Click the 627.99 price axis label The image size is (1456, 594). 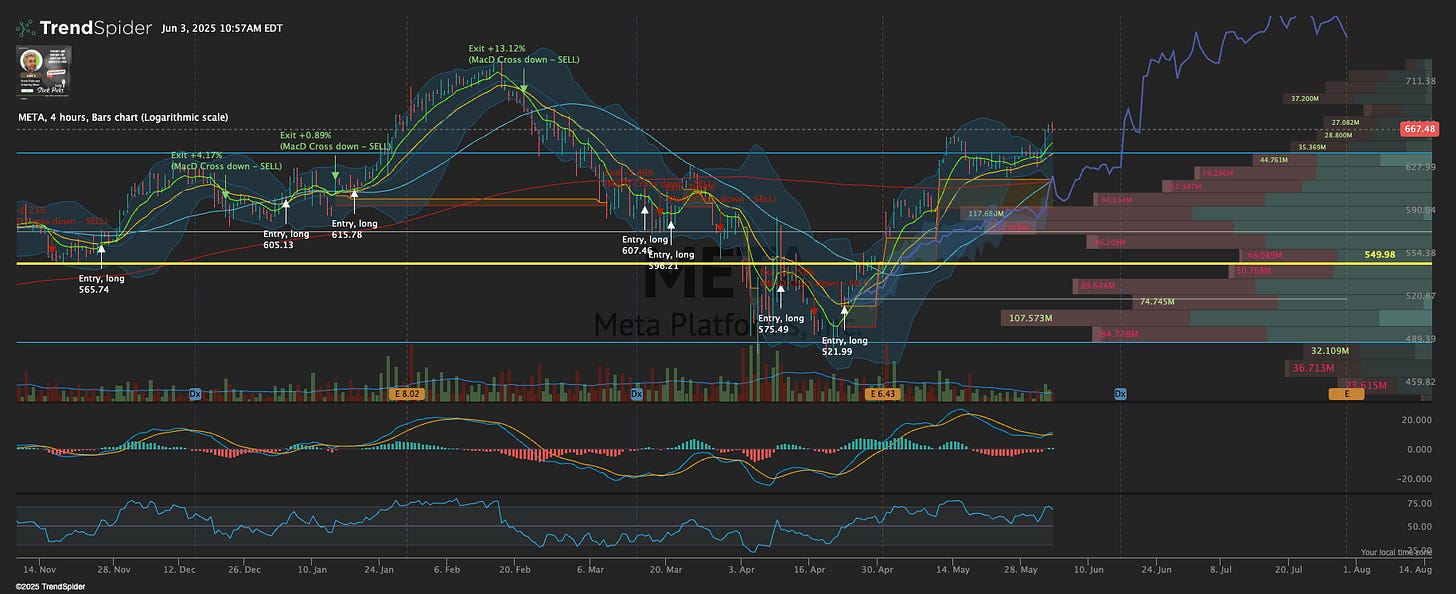1420,167
